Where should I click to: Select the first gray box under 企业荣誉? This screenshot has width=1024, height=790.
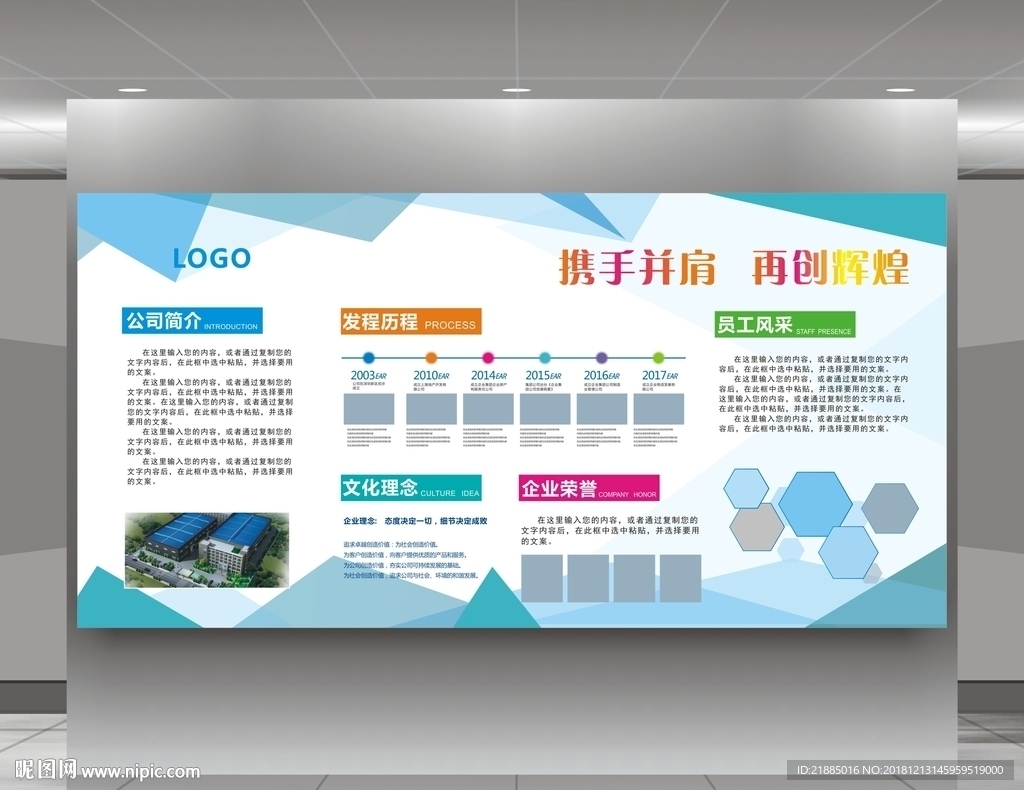(542, 578)
